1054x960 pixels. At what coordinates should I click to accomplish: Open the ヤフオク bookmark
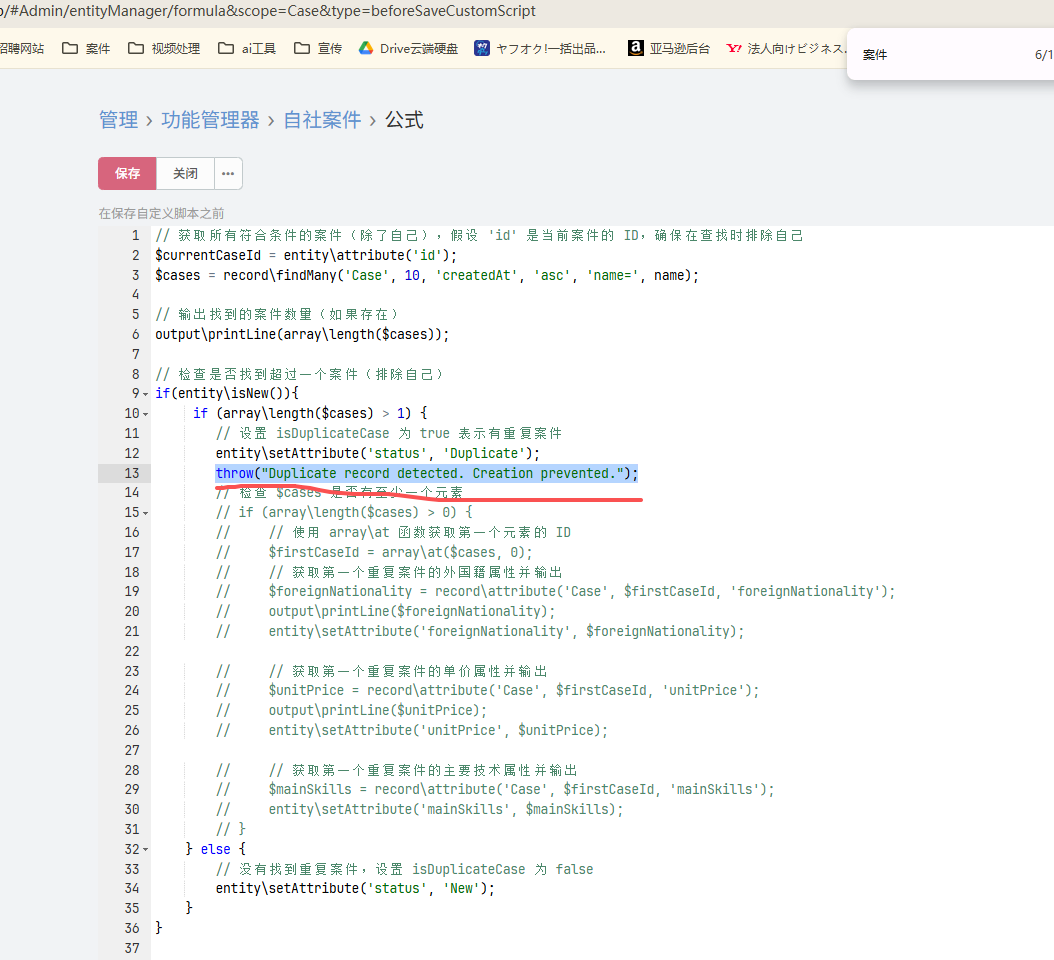pyautogui.click(x=540, y=48)
